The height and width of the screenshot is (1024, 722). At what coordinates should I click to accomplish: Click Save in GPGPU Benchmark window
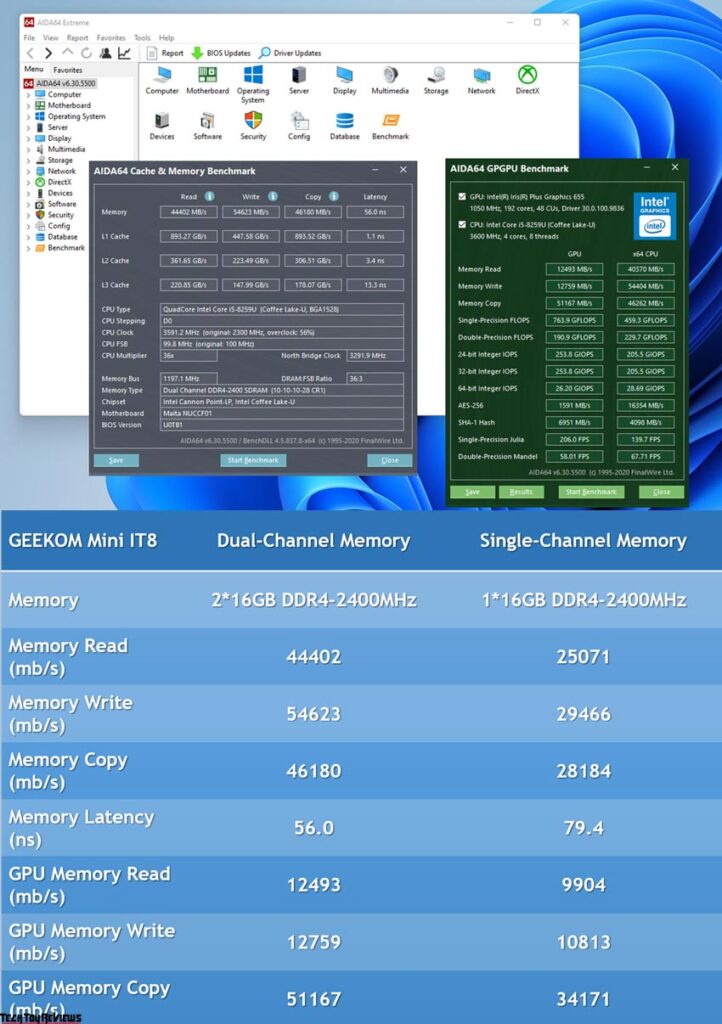[472, 492]
